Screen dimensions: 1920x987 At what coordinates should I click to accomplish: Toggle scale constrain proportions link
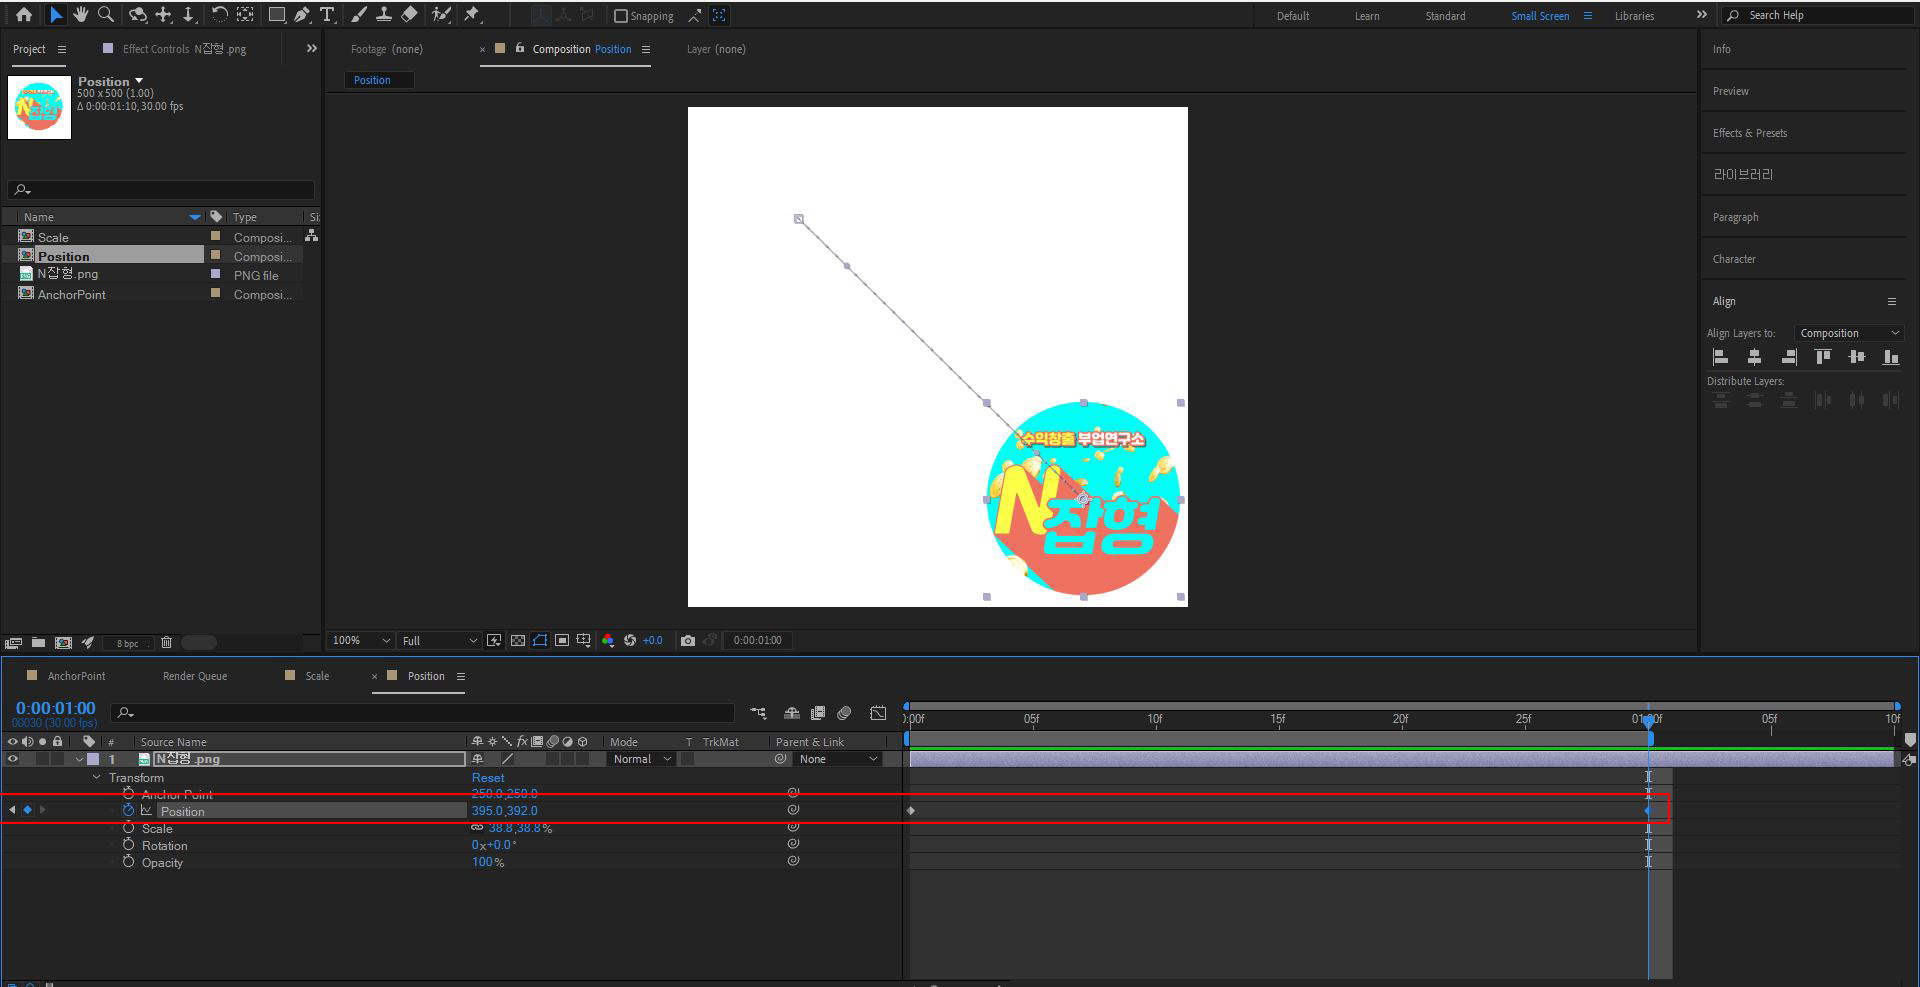point(477,828)
